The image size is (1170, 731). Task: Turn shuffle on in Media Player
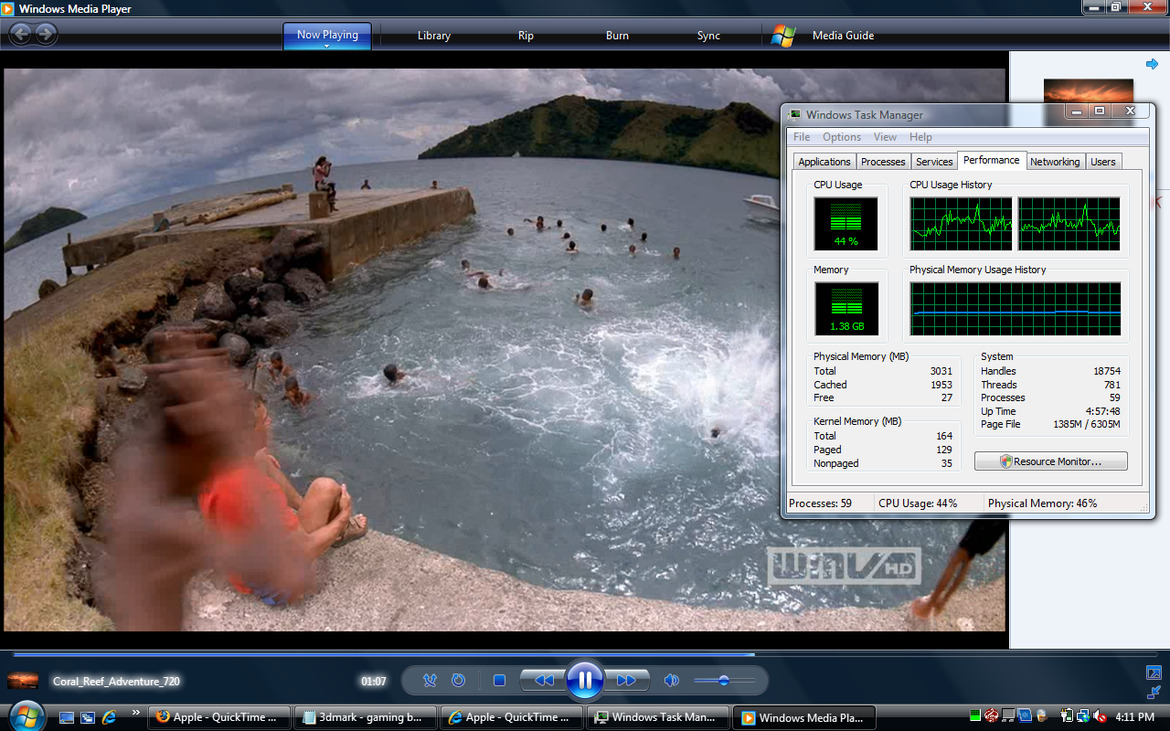[x=430, y=680]
